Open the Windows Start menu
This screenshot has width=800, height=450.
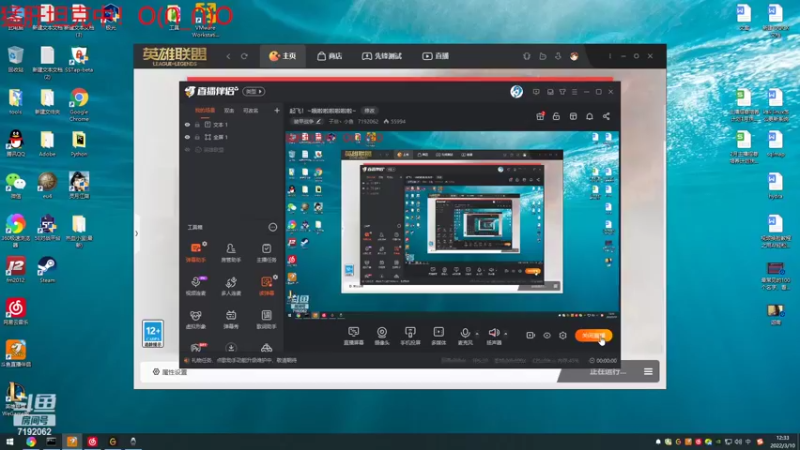[x=10, y=442]
